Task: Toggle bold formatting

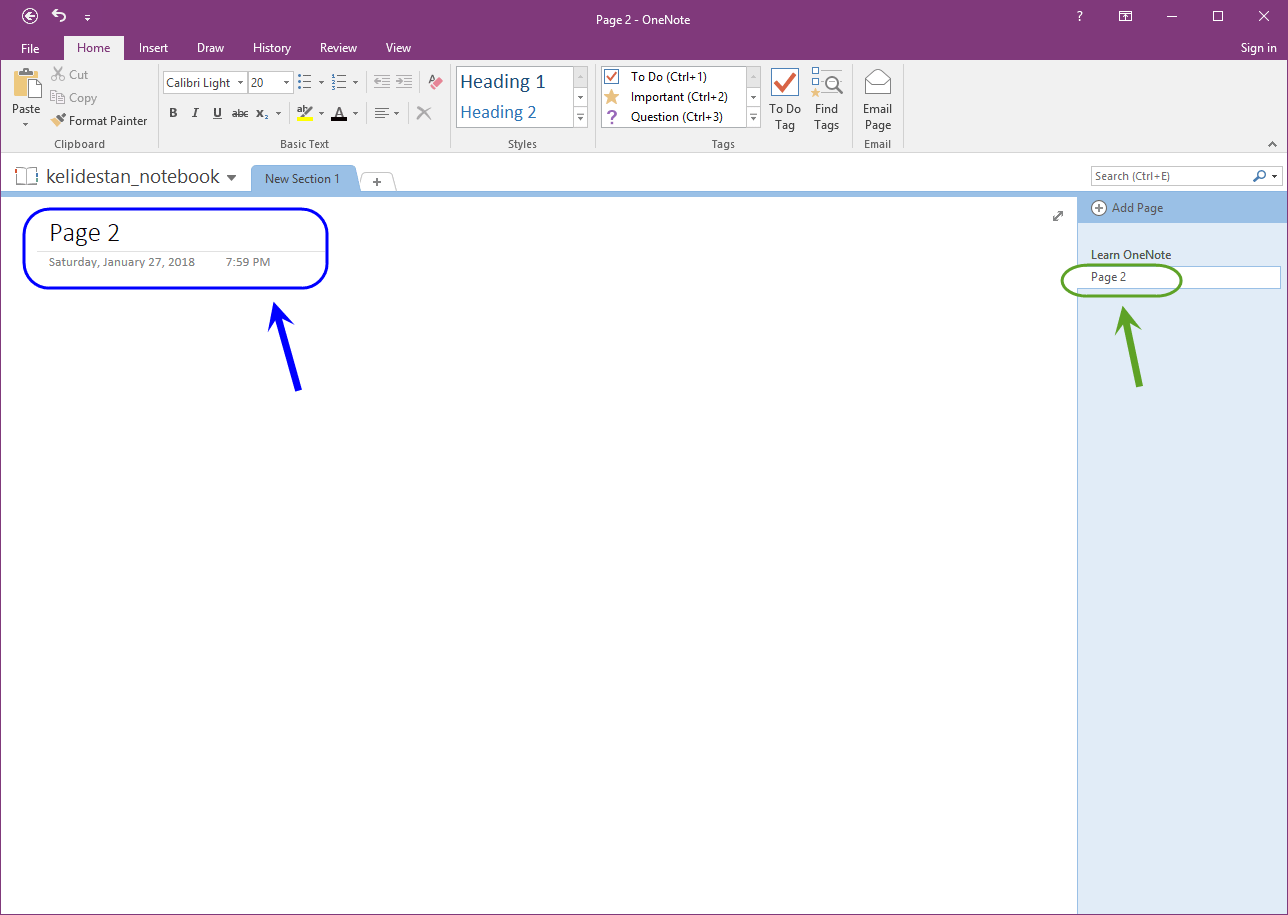Action: coord(173,113)
